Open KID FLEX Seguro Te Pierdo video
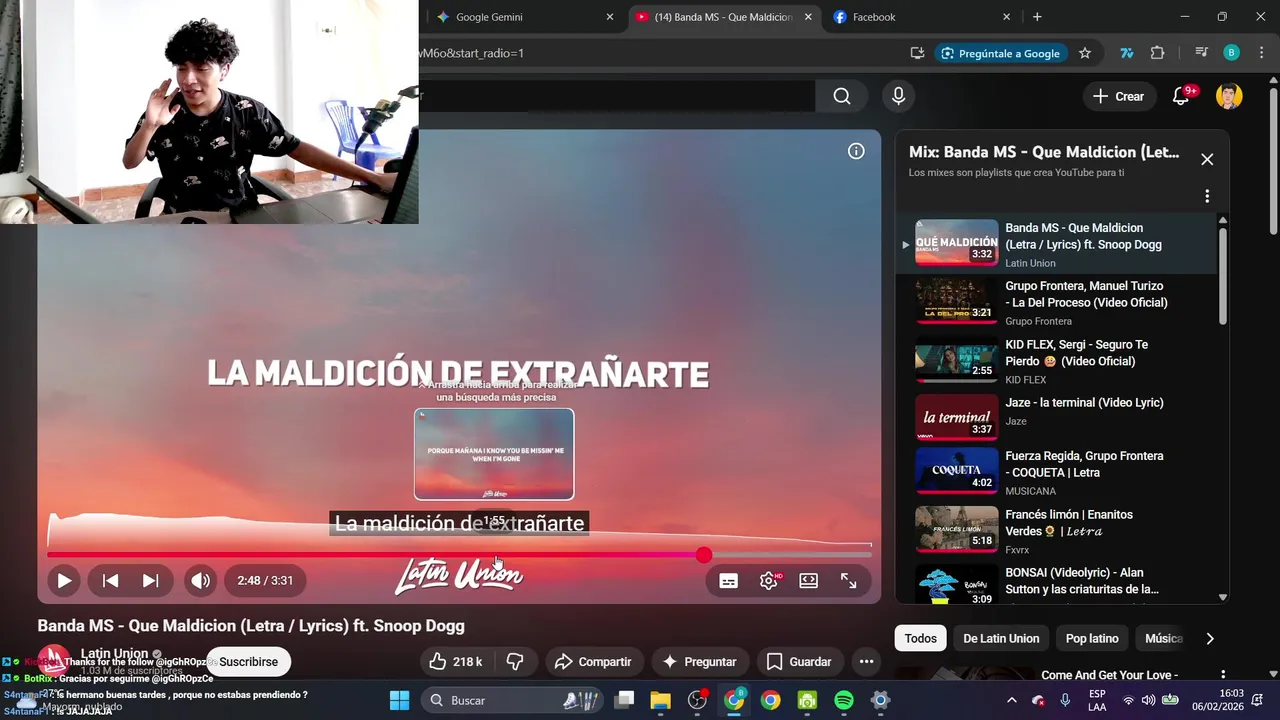 point(1056,361)
